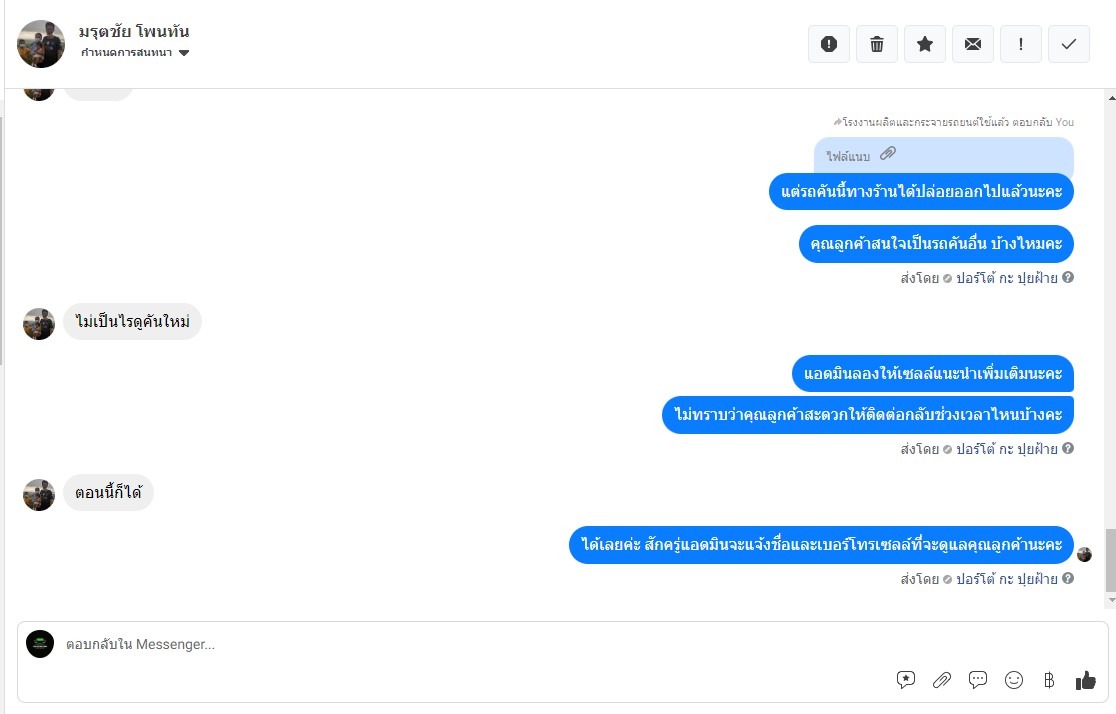Mark conversation done with checkmark button
The height and width of the screenshot is (714, 1116).
[x=1068, y=44]
